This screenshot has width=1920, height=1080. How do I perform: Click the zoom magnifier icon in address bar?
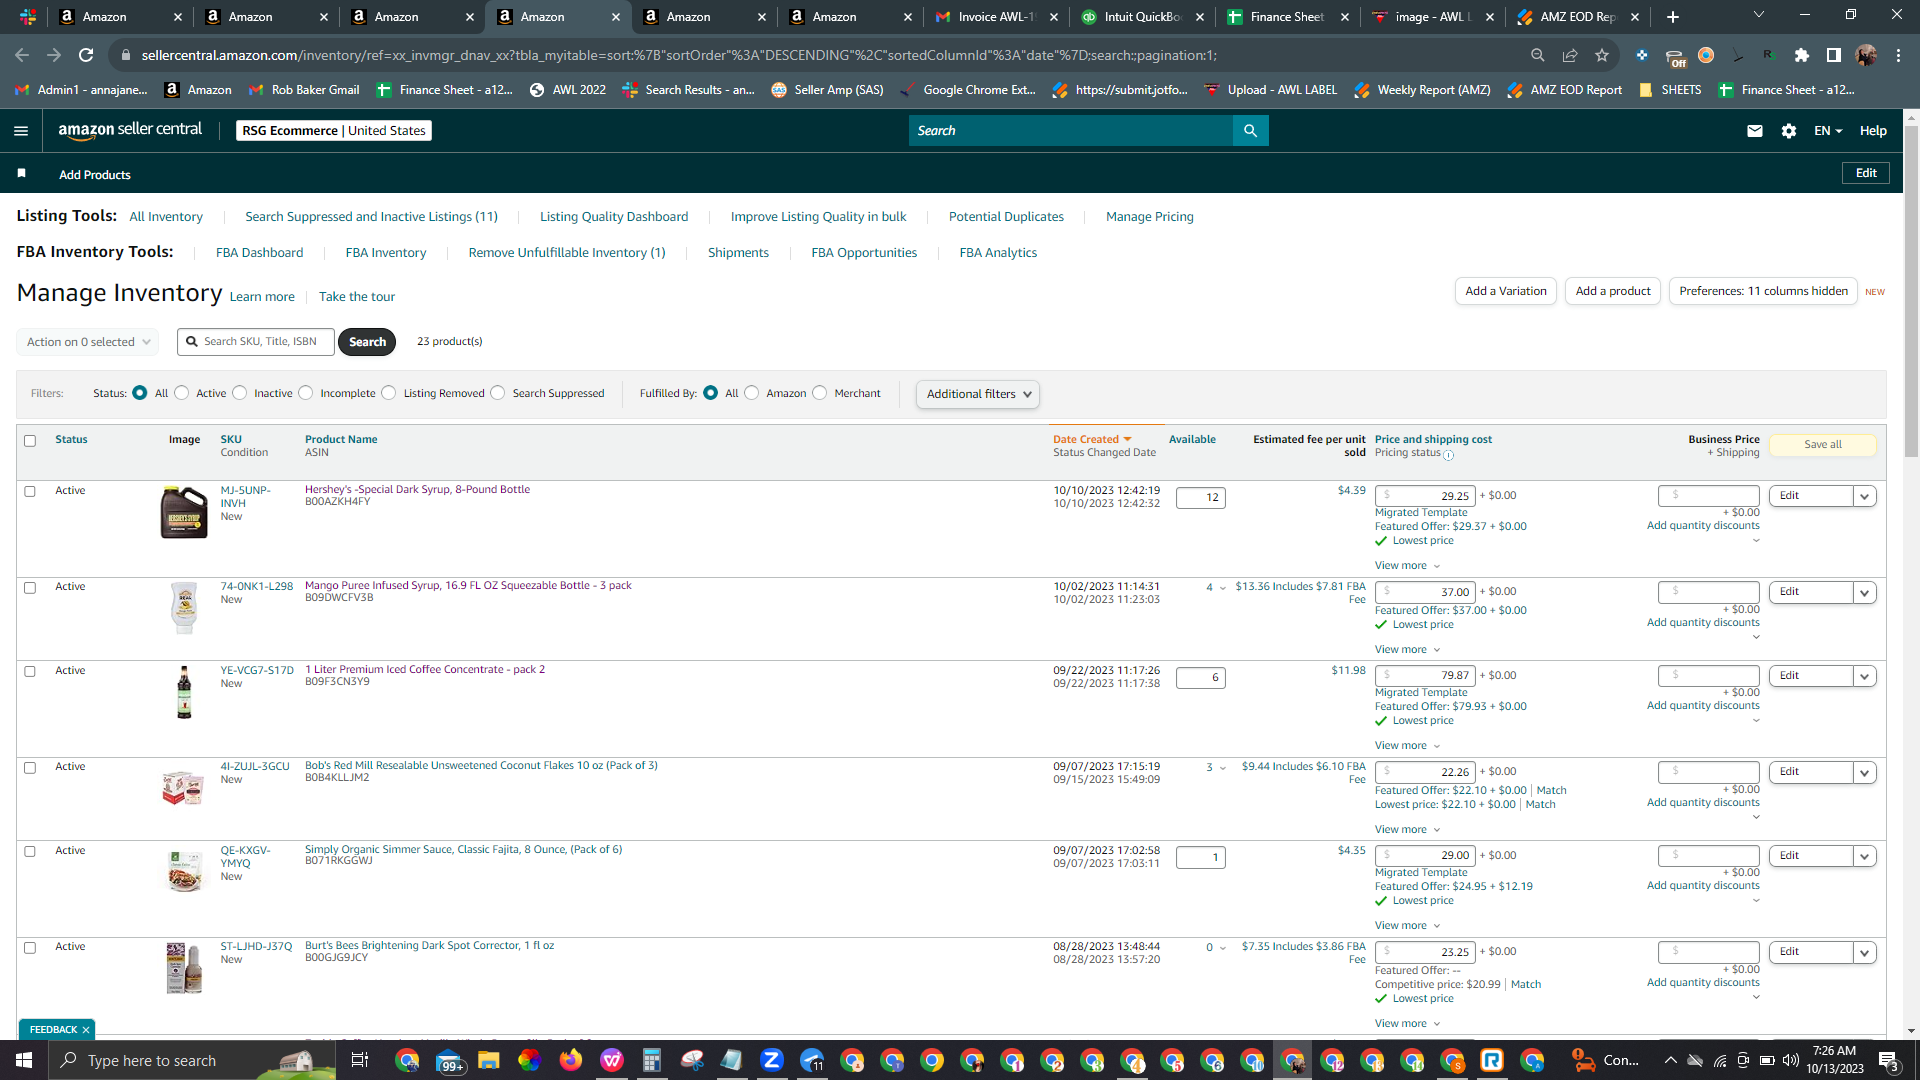point(1538,55)
